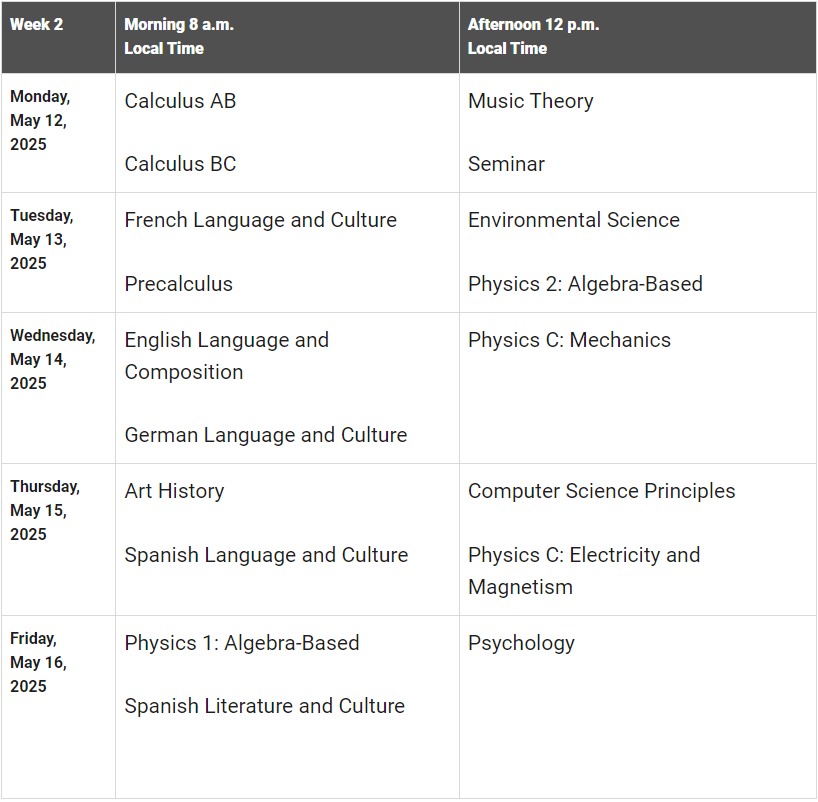Select Calculus BC in Monday morning
818x802 pixels.
(180, 164)
